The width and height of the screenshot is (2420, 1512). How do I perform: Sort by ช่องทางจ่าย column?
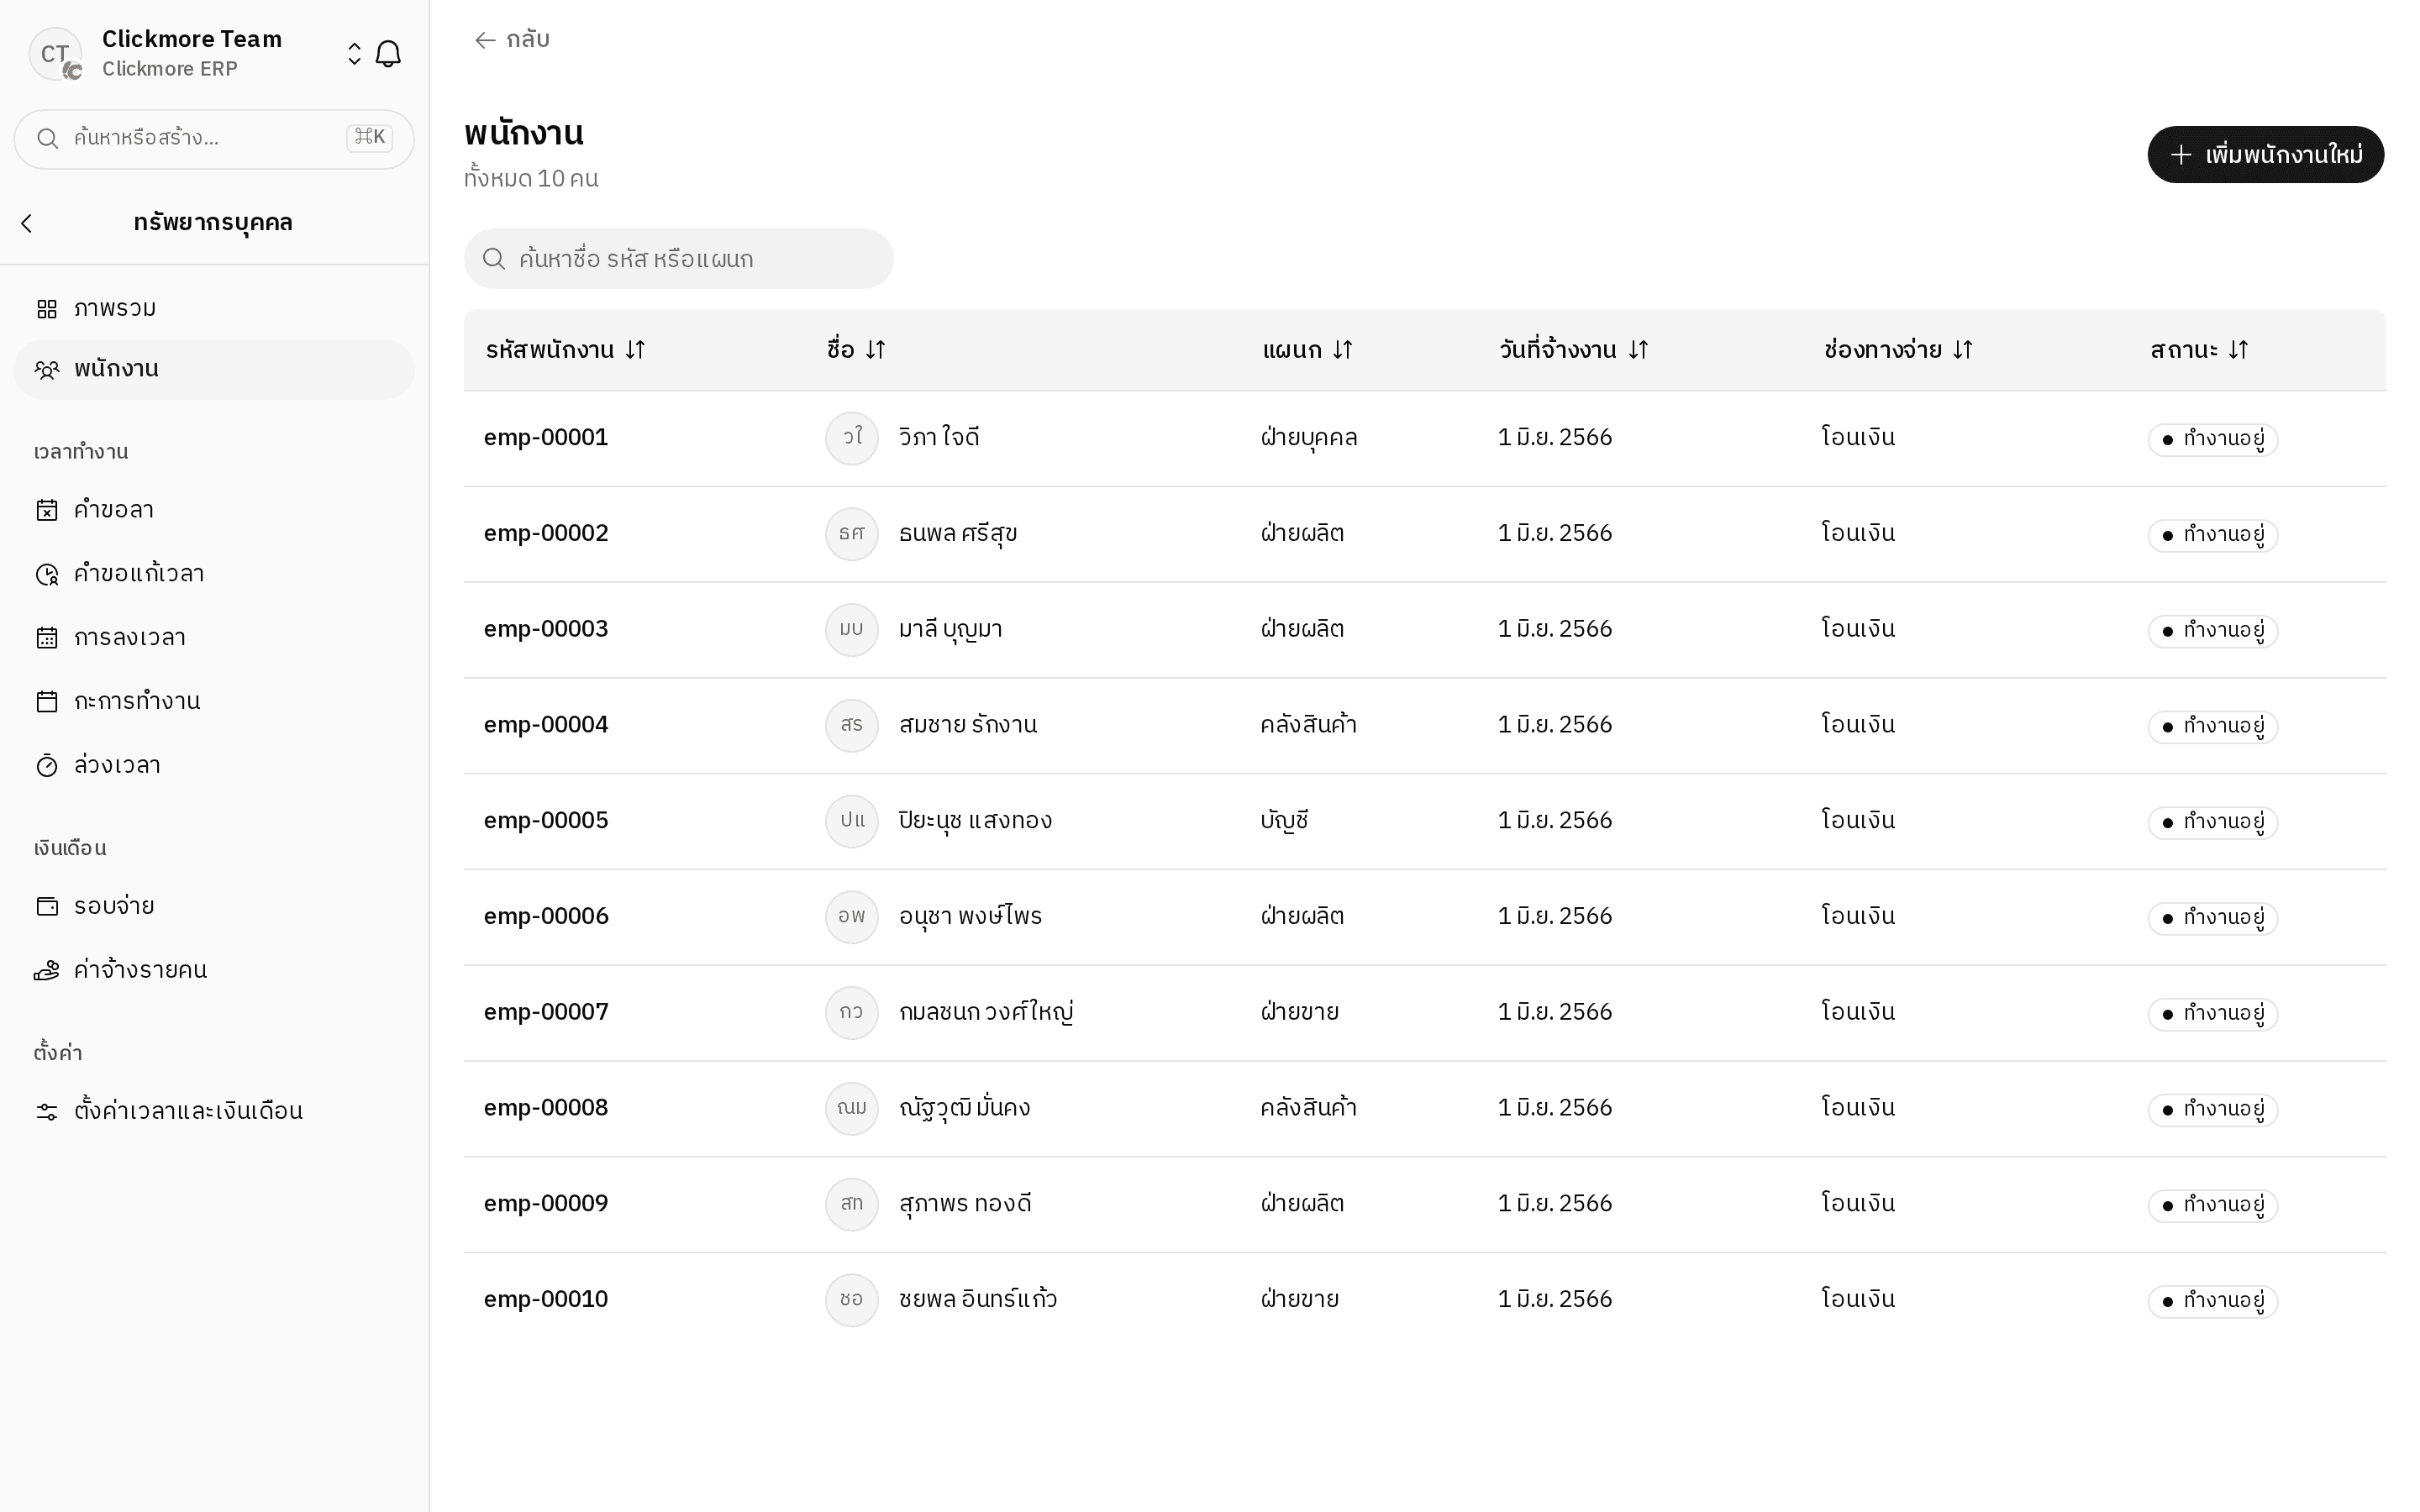[x=1898, y=350]
